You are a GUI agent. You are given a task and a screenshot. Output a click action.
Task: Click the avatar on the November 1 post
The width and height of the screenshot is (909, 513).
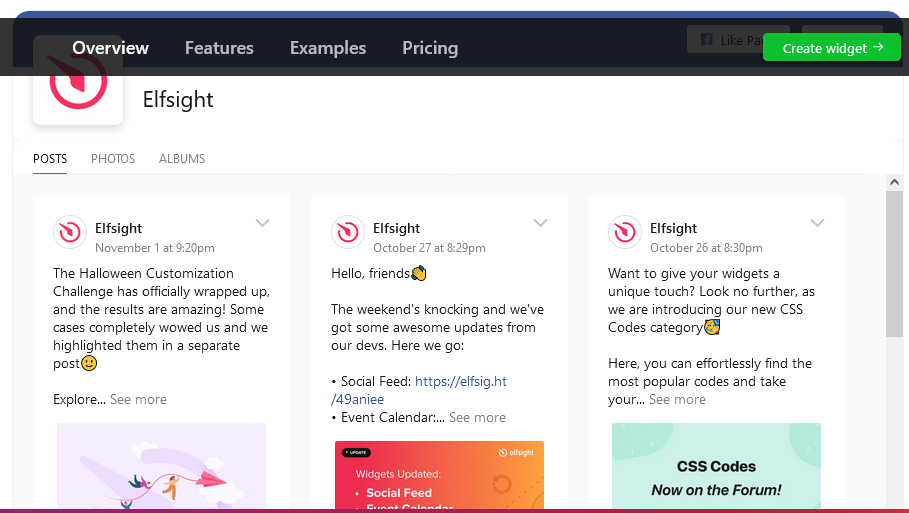tap(70, 232)
